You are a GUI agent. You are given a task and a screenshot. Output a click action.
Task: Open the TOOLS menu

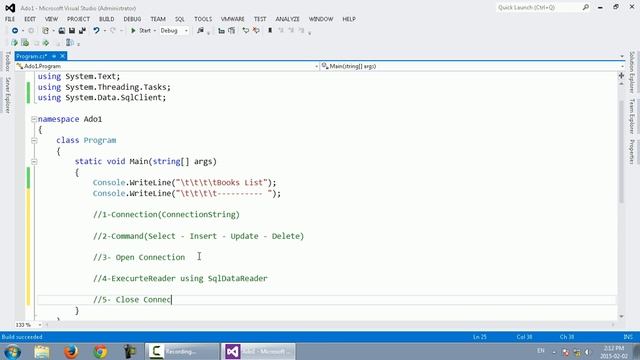click(x=203, y=19)
